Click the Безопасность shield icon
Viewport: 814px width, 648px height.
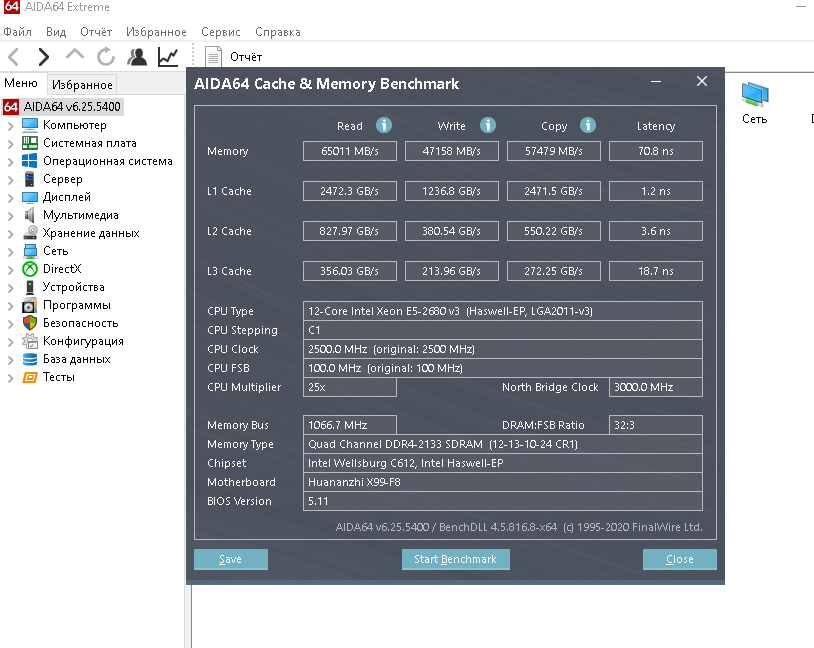coord(30,323)
